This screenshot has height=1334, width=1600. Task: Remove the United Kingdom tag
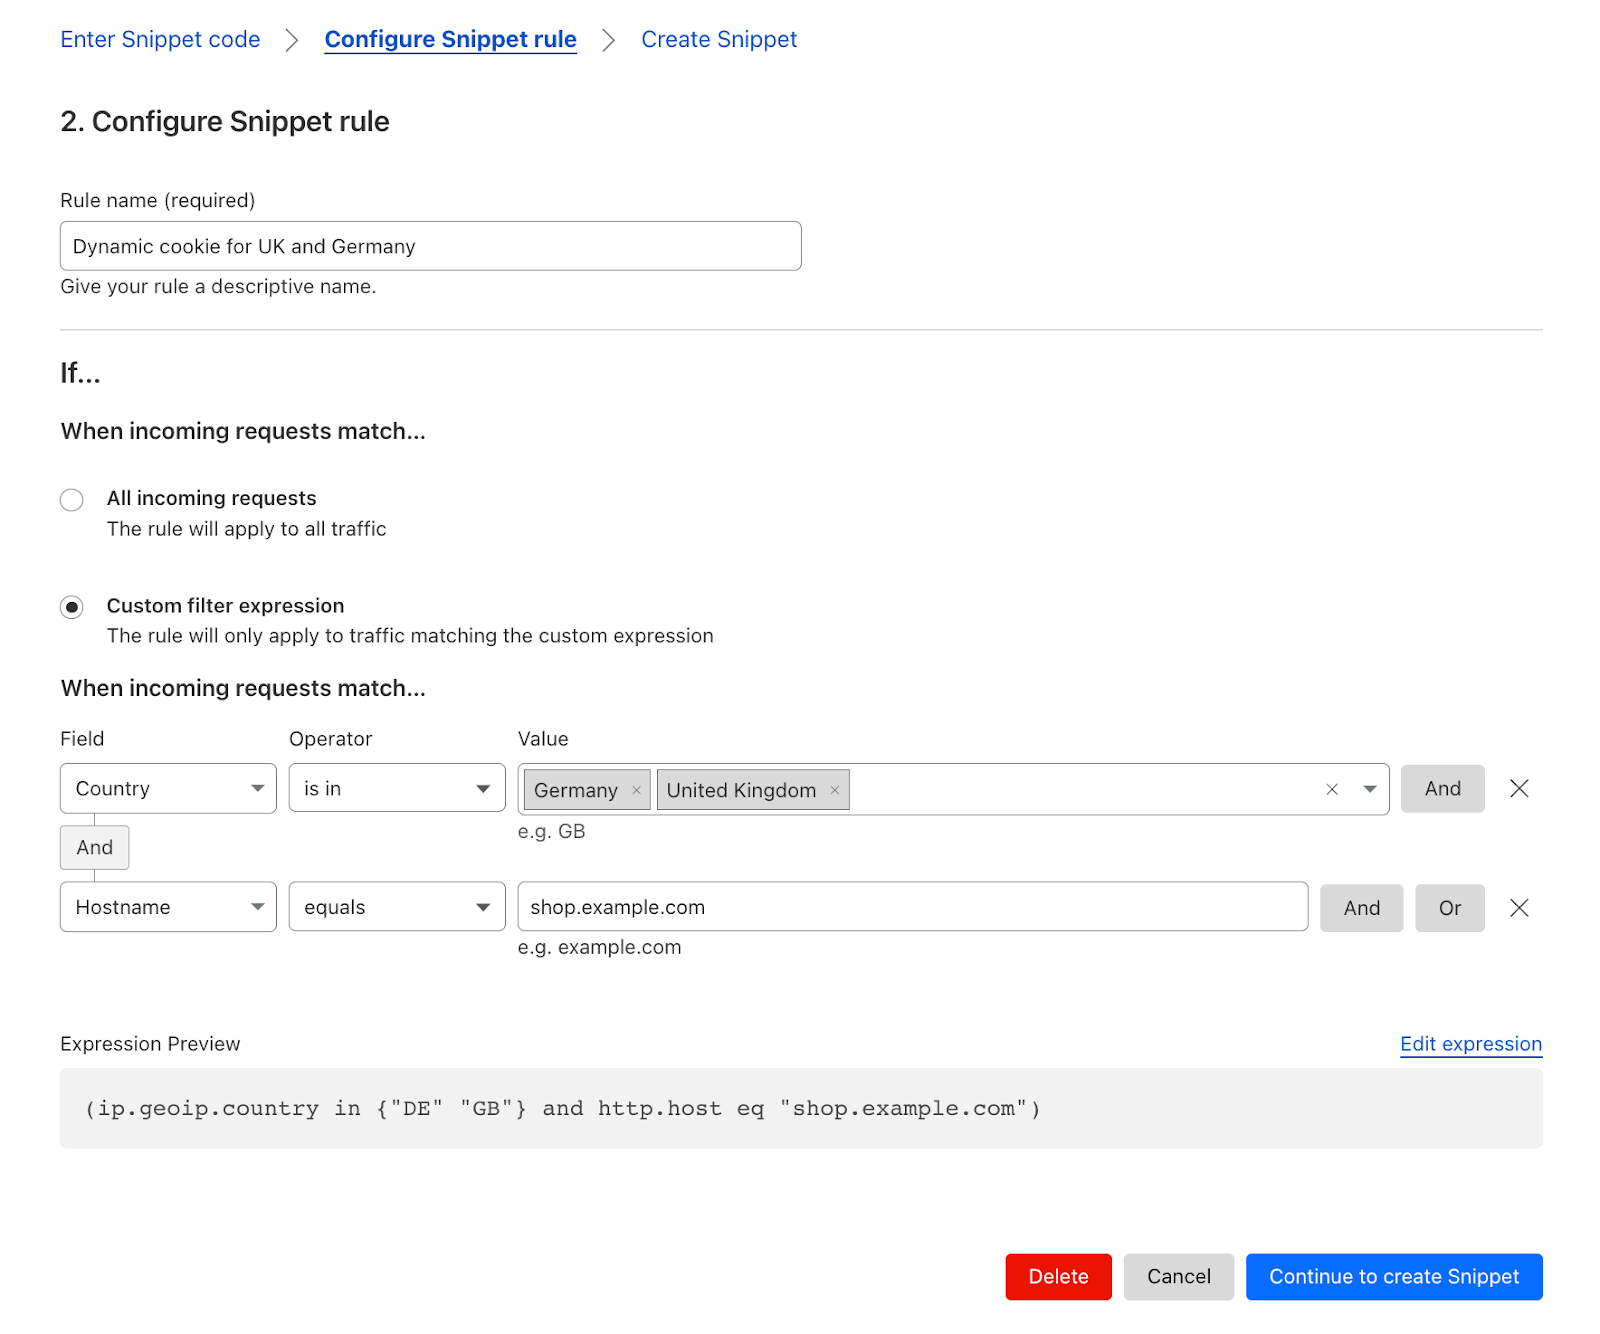tap(834, 790)
